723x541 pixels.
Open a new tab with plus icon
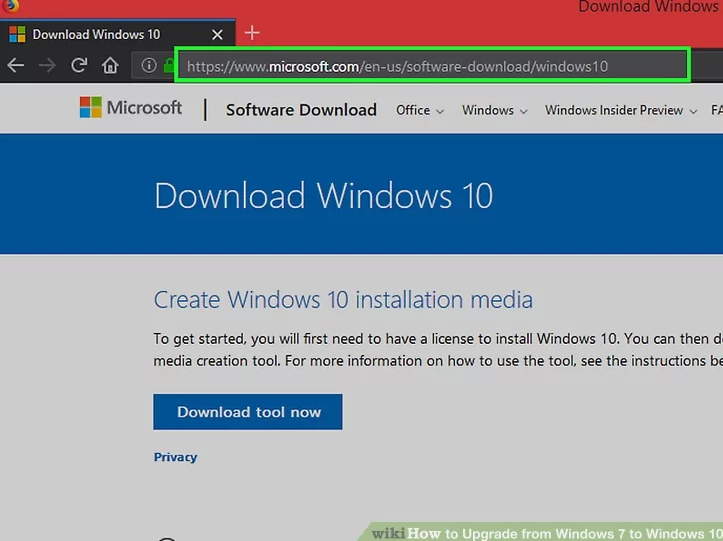252,33
